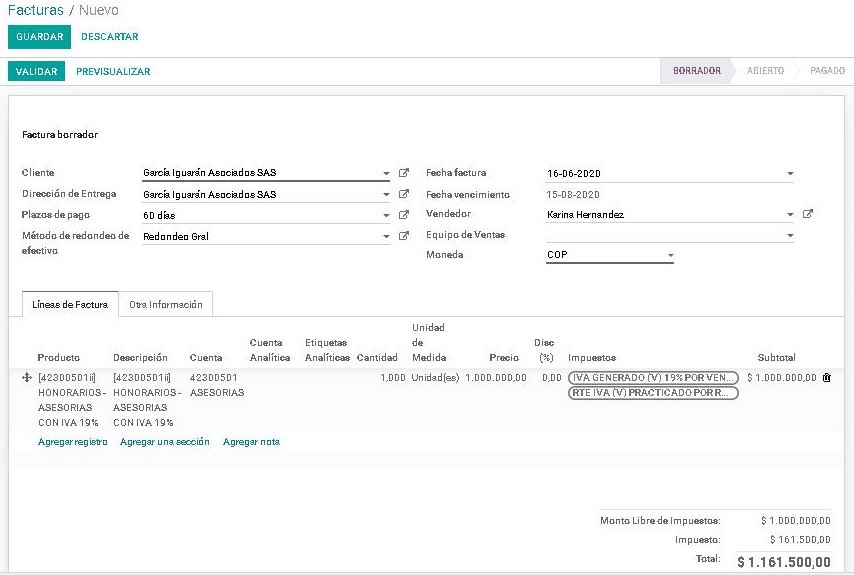Open external link for Método de redondeo
Viewport: 854px width, 575px height.
[x=404, y=236]
